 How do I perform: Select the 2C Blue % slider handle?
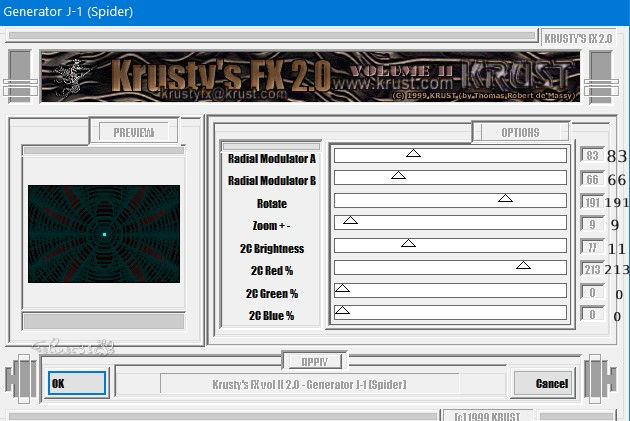click(x=342, y=310)
